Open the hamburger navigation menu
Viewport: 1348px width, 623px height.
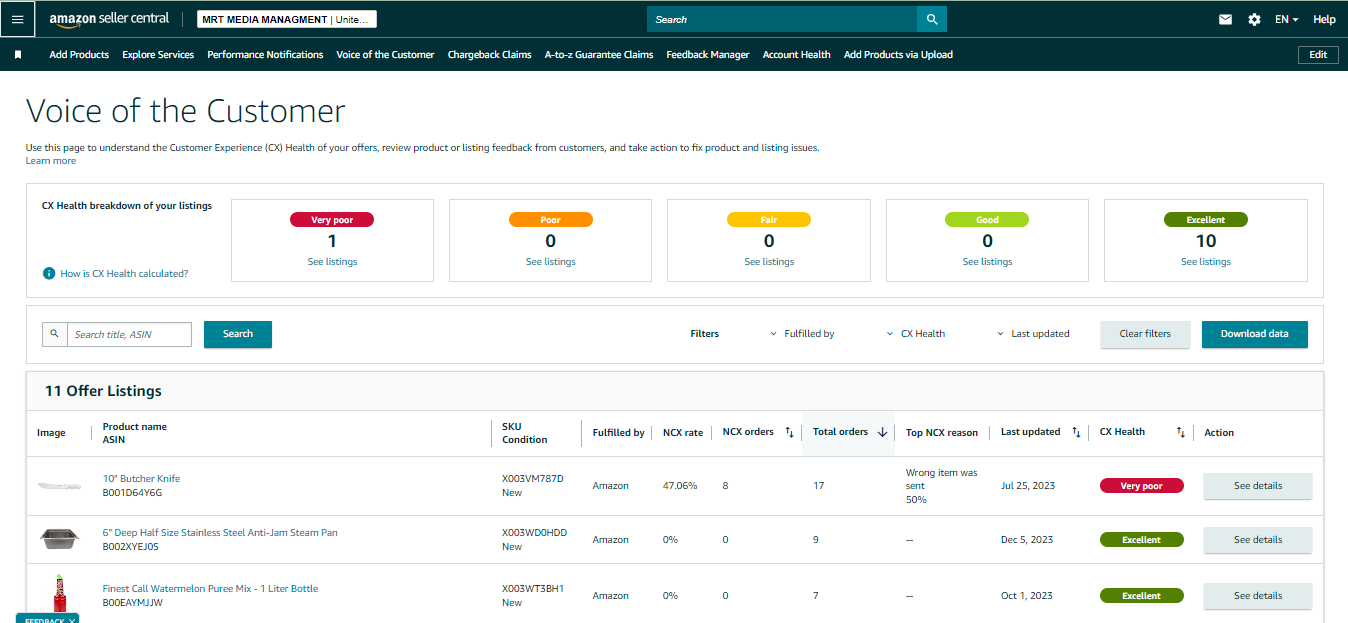[17, 19]
